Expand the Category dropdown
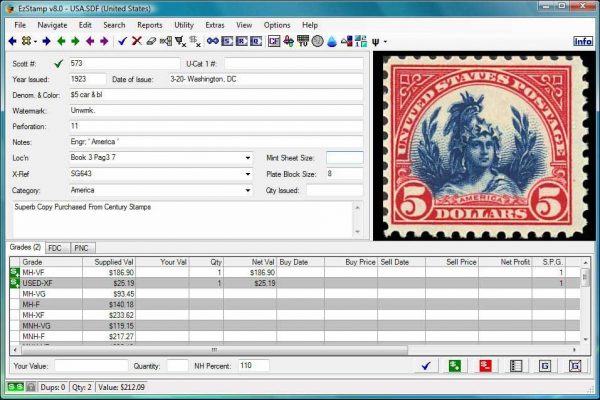Screen dimensions: 600x400 coord(247,189)
